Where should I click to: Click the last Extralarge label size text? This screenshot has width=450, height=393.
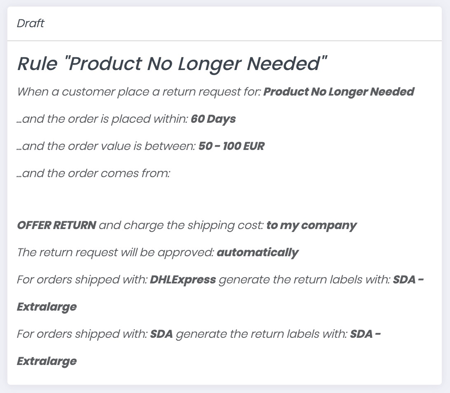point(47,361)
